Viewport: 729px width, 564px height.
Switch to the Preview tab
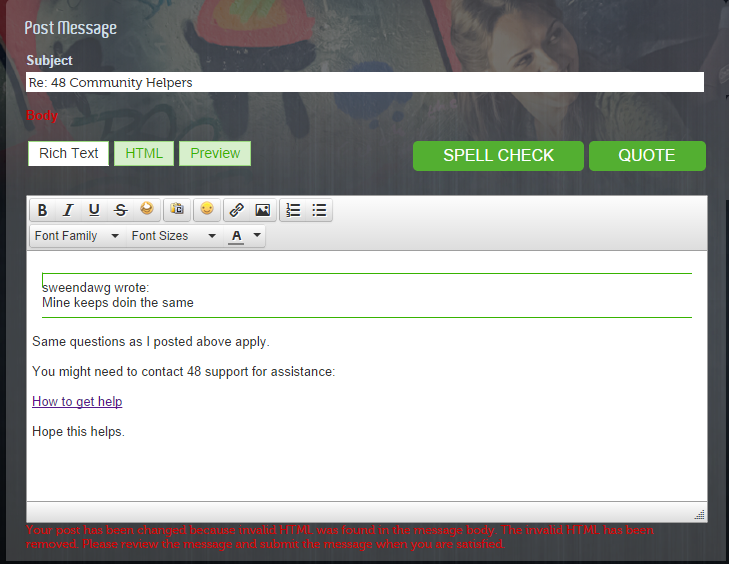click(x=215, y=153)
